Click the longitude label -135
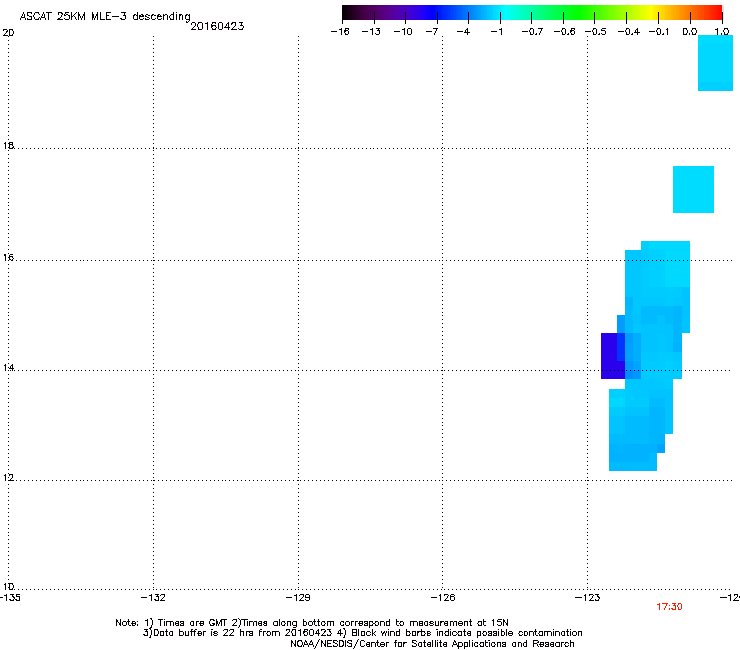Image resolution: width=740 pixels, height=650 pixels. point(10,598)
